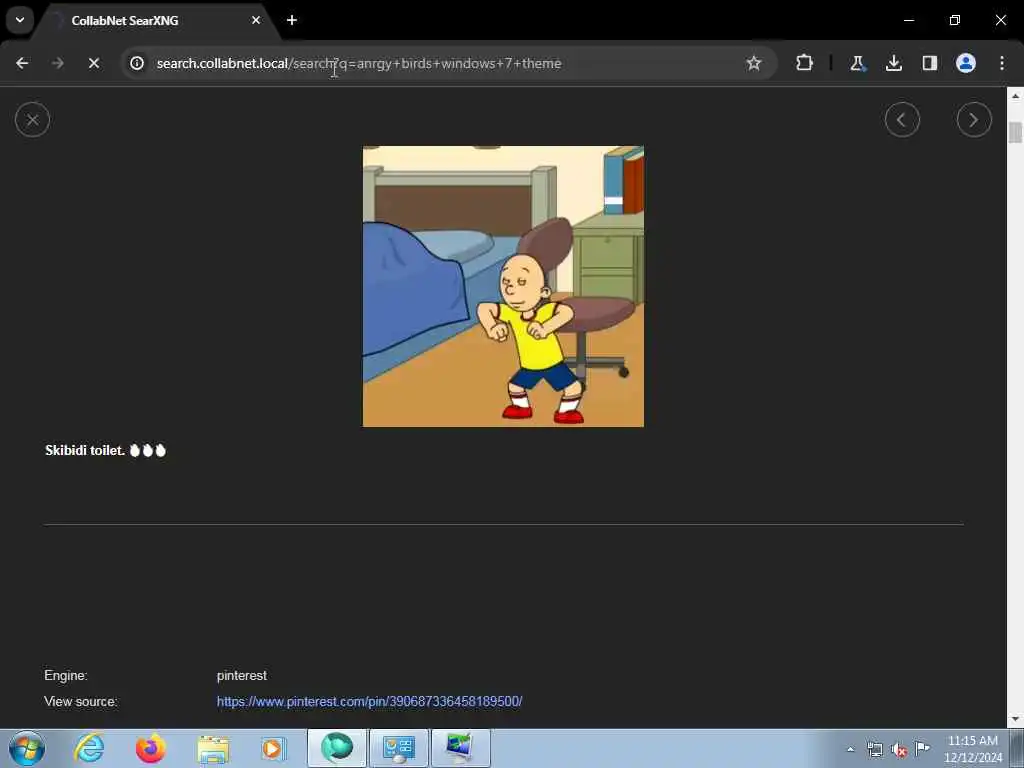The image size is (1024, 768).
Task: Open a new browser tab
Action: (x=292, y=20)
